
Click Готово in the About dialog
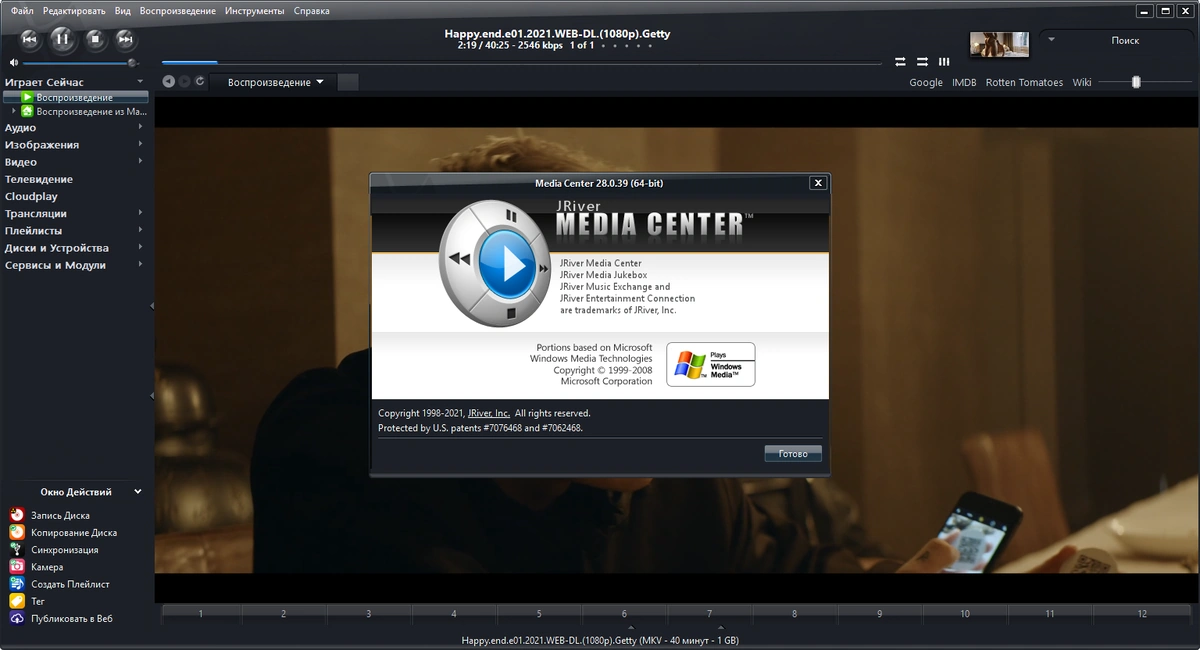793,454
